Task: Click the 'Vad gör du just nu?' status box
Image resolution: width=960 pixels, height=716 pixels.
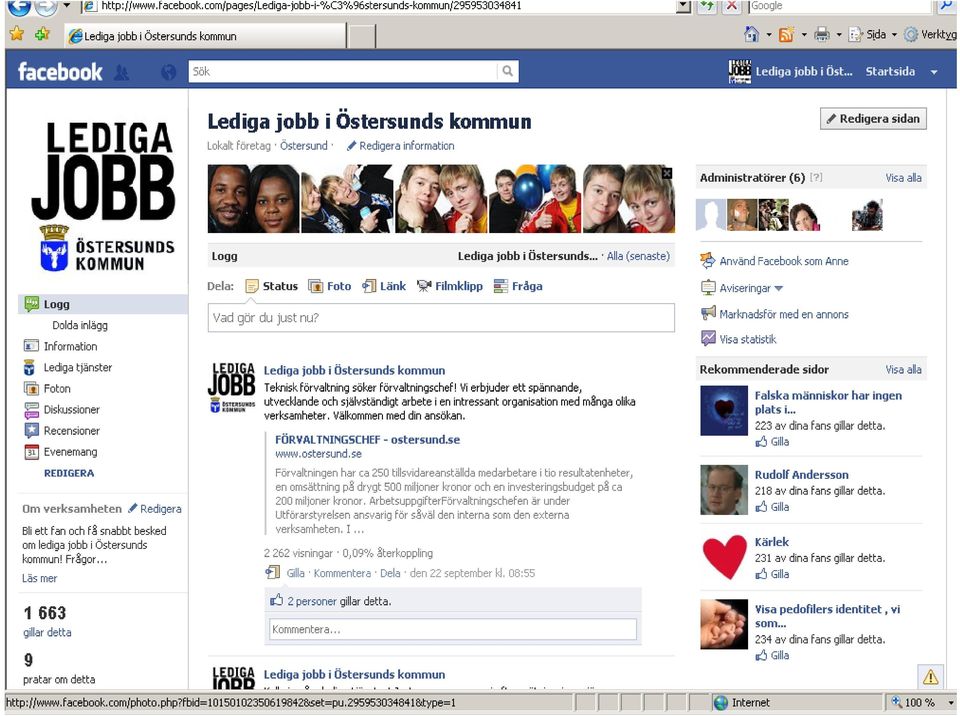Action: point(441,318)
